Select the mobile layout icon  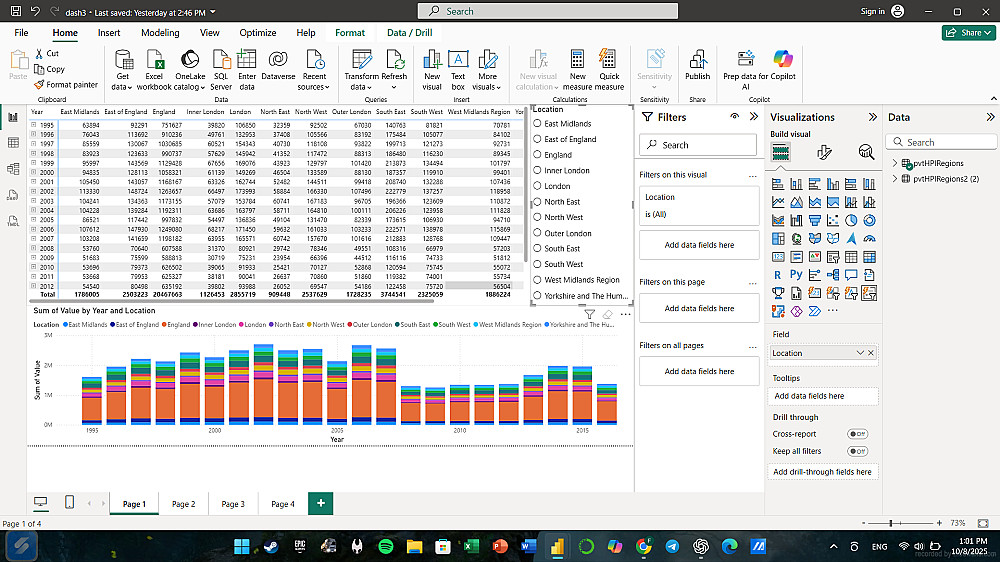(69, 503)
